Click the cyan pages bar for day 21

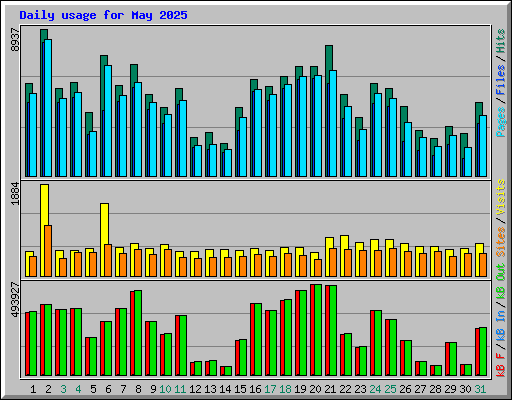[333, 123]
